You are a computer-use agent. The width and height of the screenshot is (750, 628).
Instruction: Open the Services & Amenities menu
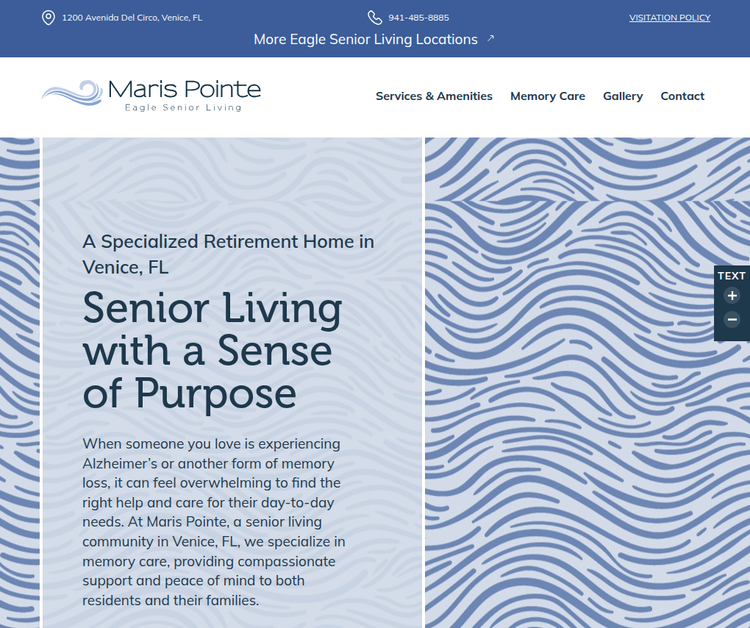click(434, 96)
